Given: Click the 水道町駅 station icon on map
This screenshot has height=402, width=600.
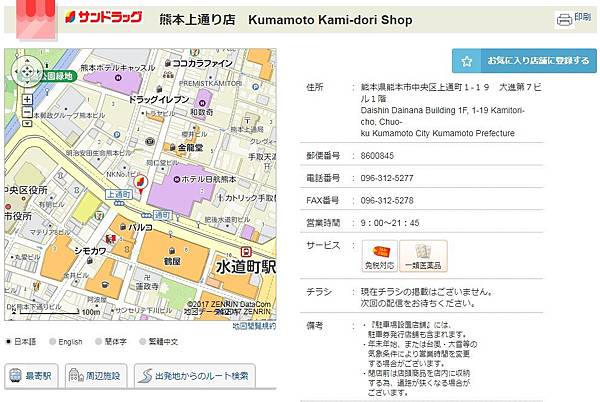Looking at the screenshot, I should 246,252.
